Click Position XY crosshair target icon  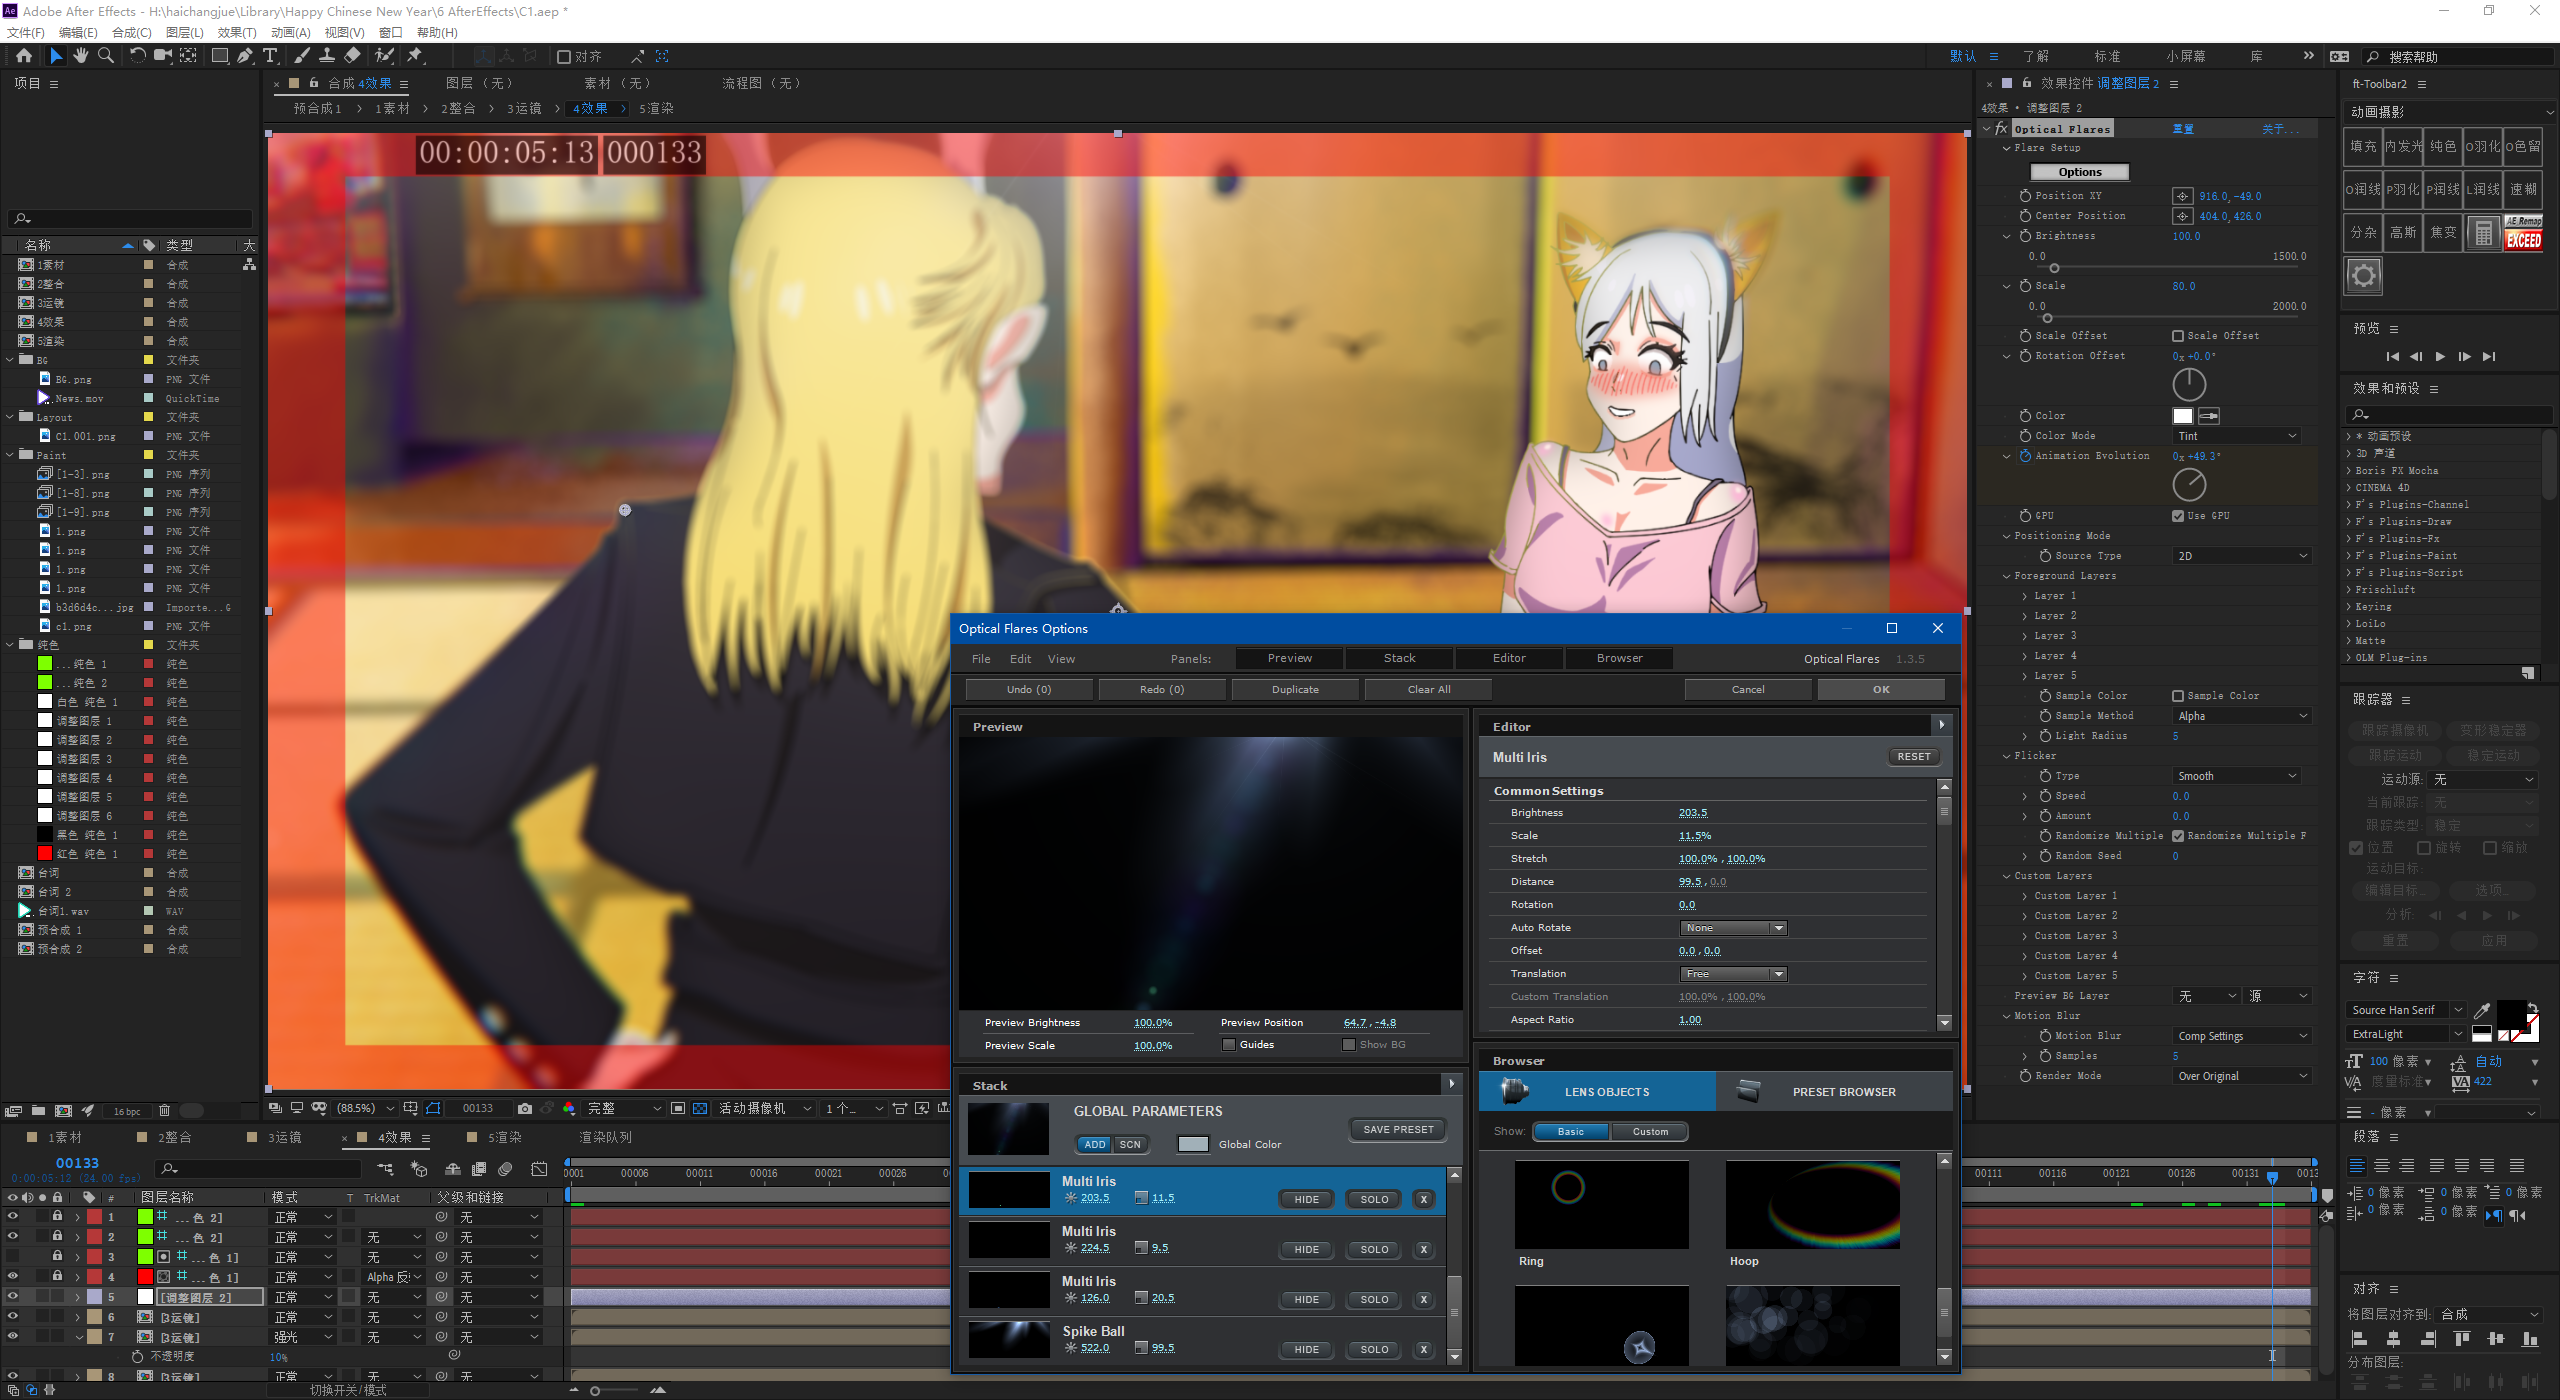[x=2183, y=196]
